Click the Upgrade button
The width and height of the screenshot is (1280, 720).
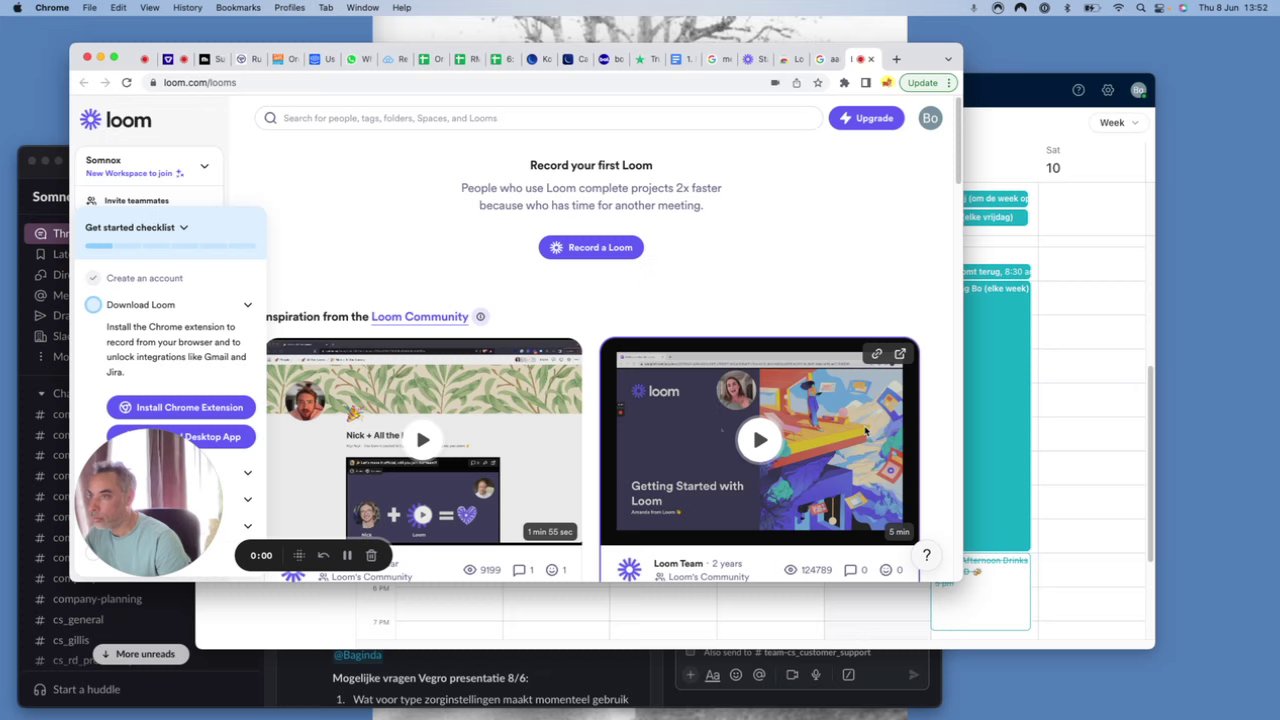point(866,118)
